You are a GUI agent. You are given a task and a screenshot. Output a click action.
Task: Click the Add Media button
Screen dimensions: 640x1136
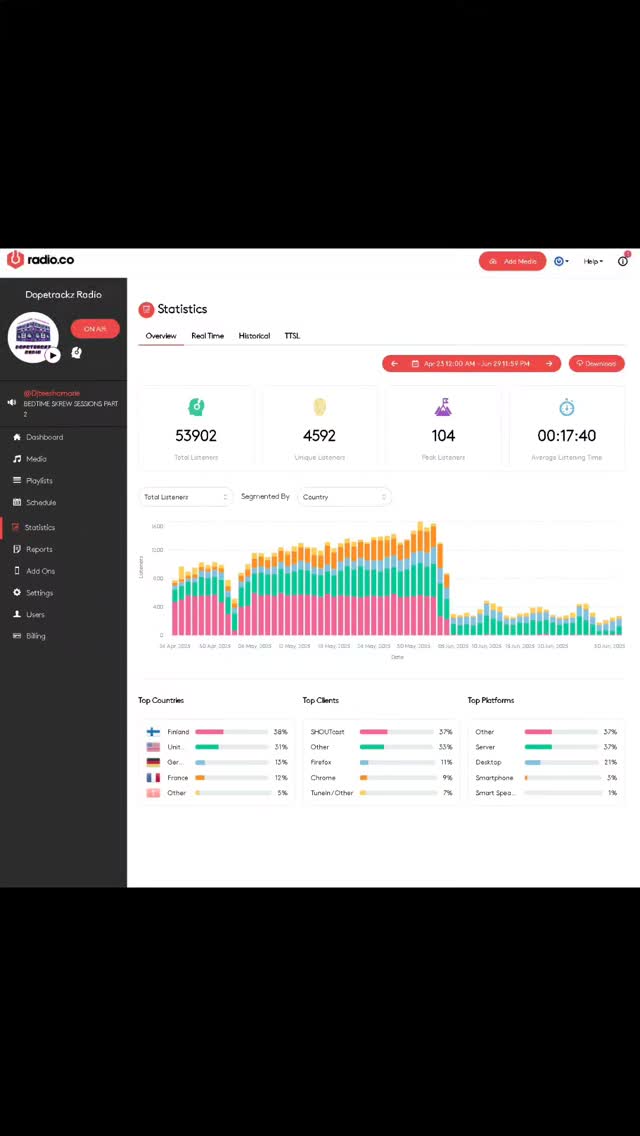pos(512,261)
